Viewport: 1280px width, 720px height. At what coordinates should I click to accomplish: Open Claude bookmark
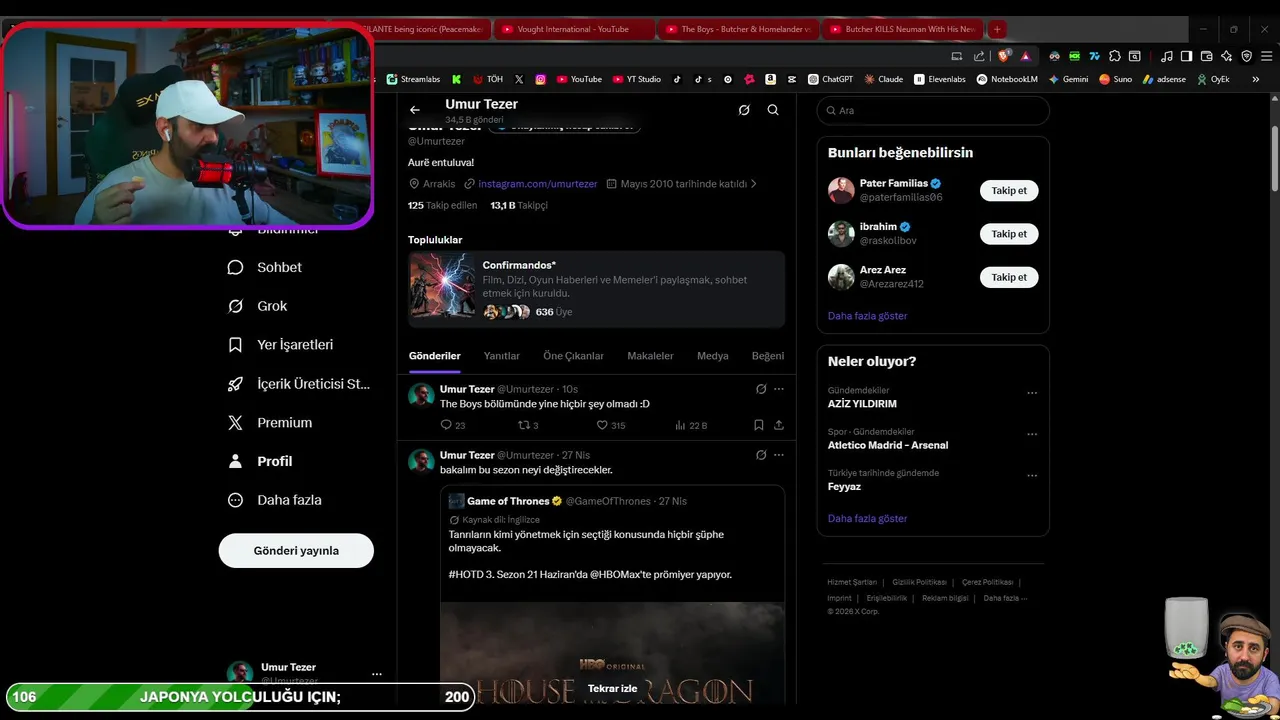pos(884,79)
